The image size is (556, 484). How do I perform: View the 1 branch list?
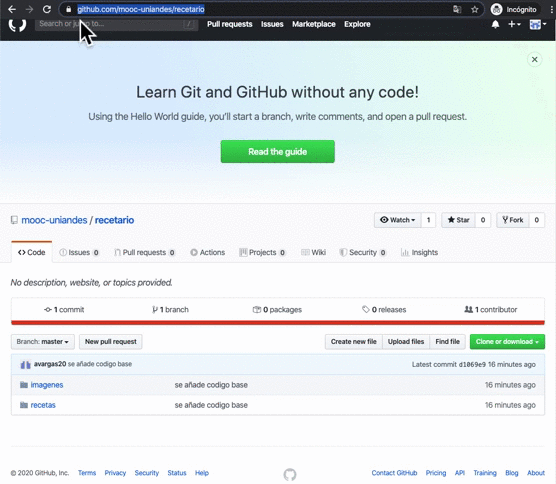pyautogui.click(x=171, y=310)
